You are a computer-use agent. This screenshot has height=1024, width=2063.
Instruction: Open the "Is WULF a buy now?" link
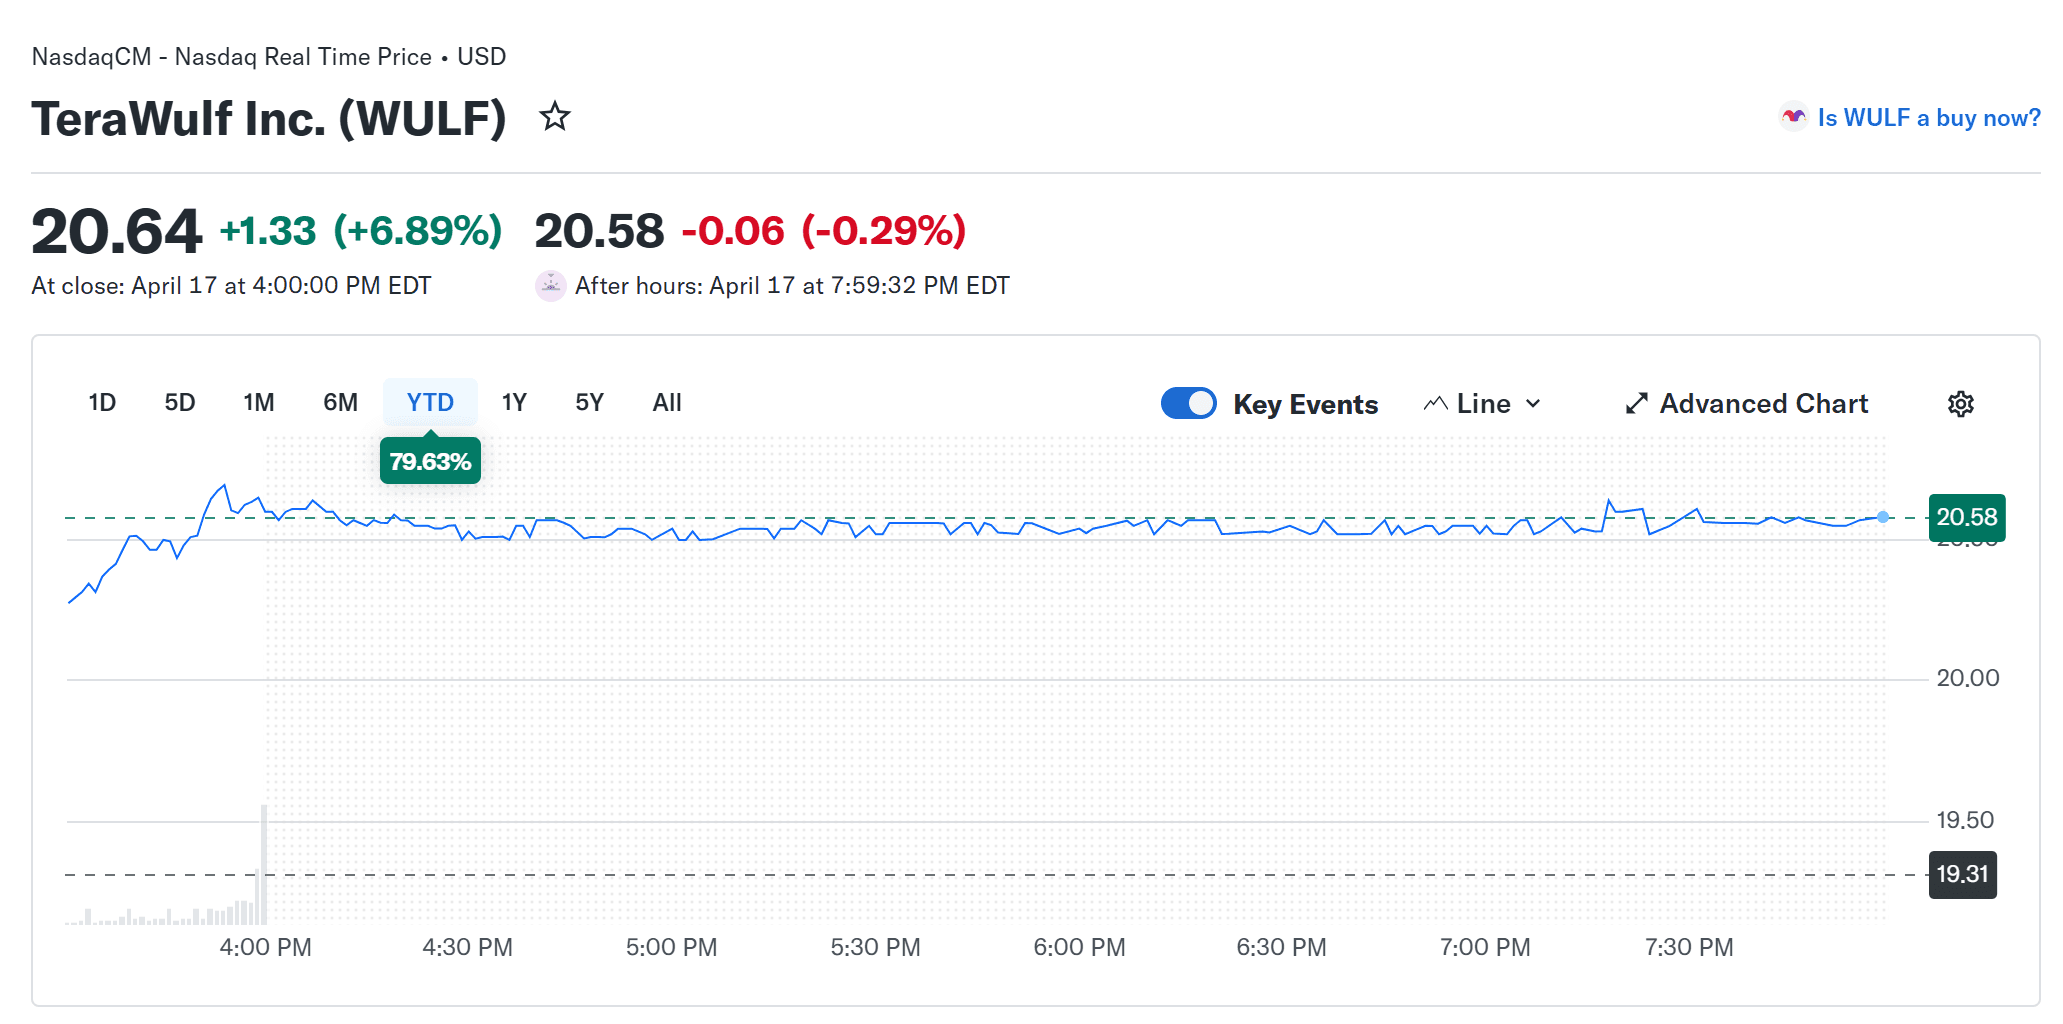[1928, 118]
